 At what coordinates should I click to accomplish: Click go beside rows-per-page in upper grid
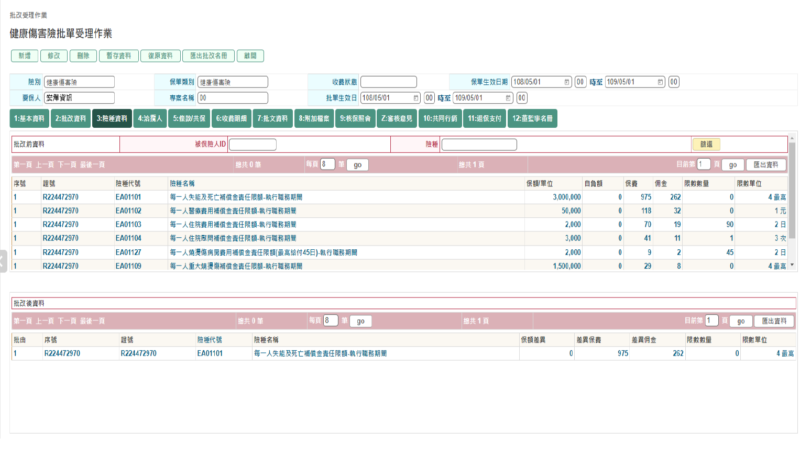coord(357,165)
